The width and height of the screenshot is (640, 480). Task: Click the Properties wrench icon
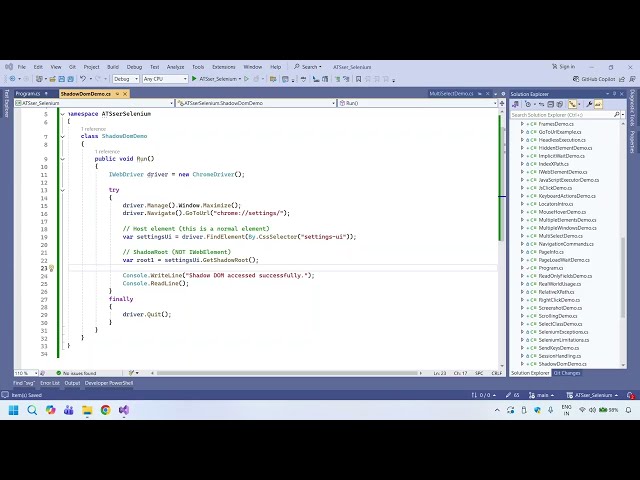point(589,104)
